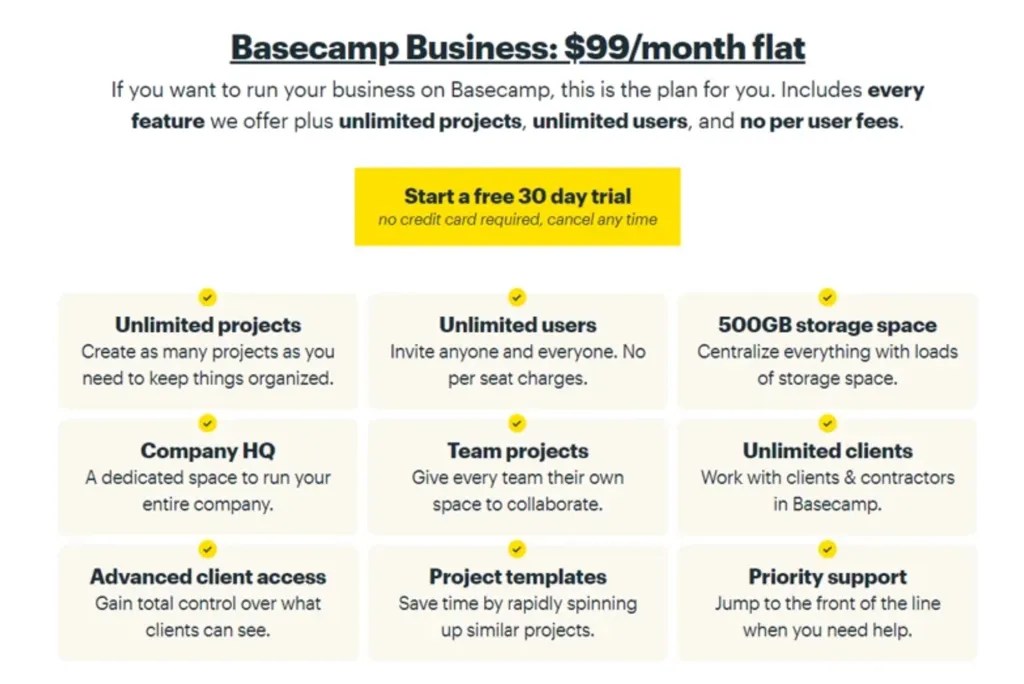Select the Priority support feature card
1024x684 pixels.
pyautogui.click(x=827, y=602)
